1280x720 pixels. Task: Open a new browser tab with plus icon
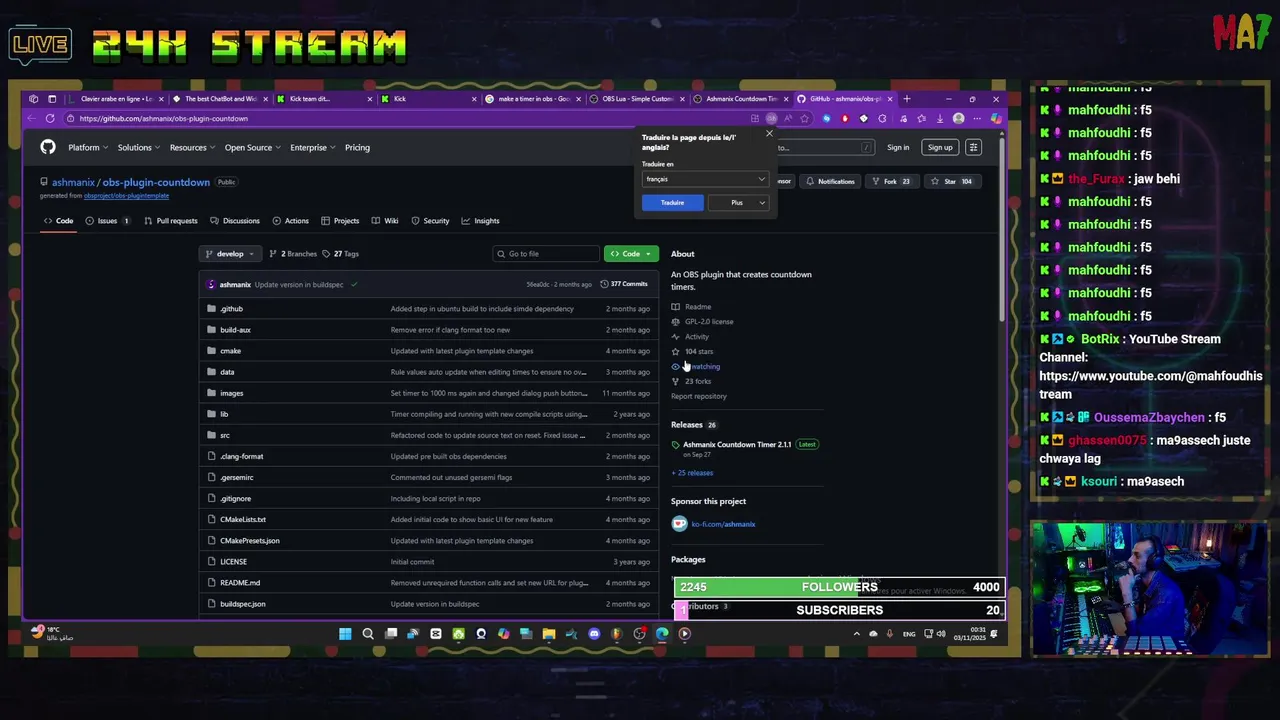907,99
